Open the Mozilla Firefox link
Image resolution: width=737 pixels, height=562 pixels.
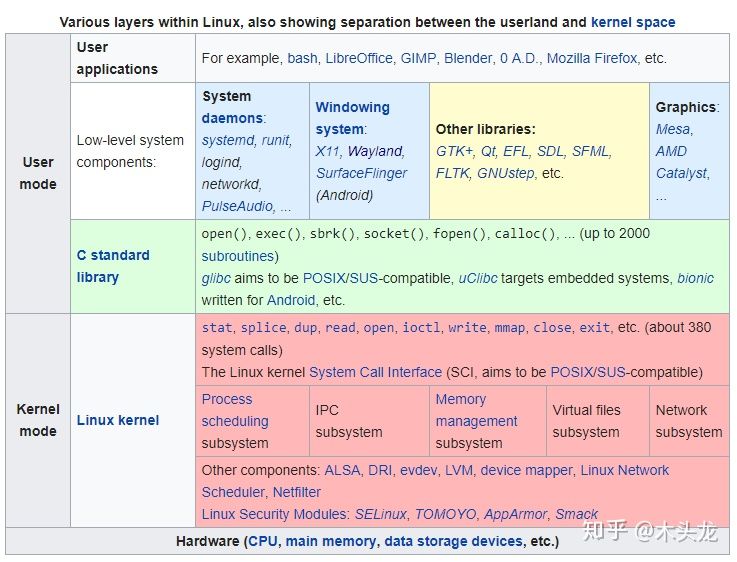592,58
